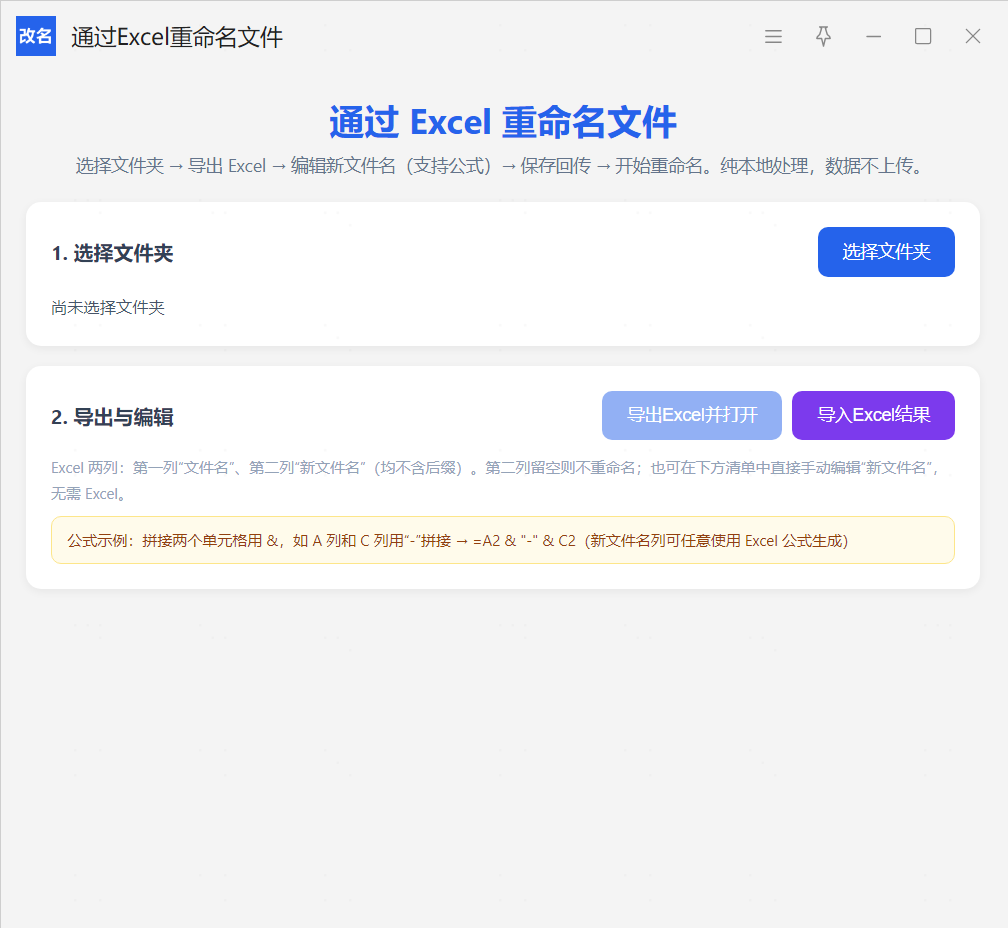
Task: Click the heading 1. 选择文件夹
Action: (x=112, y=253)
